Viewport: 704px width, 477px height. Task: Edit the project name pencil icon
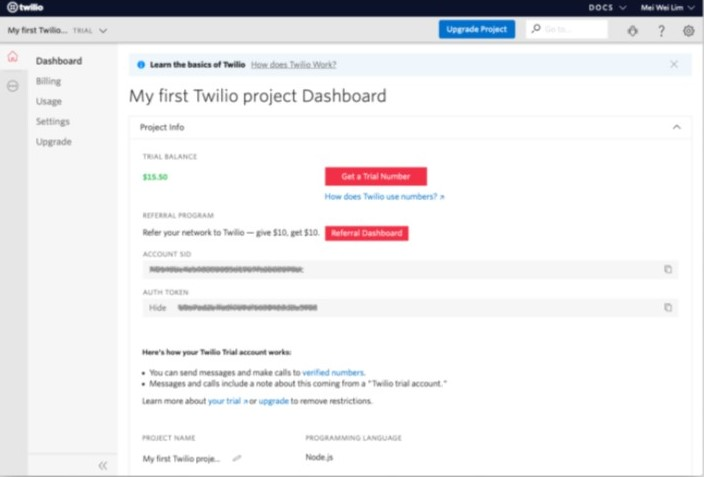coord(237,458)
